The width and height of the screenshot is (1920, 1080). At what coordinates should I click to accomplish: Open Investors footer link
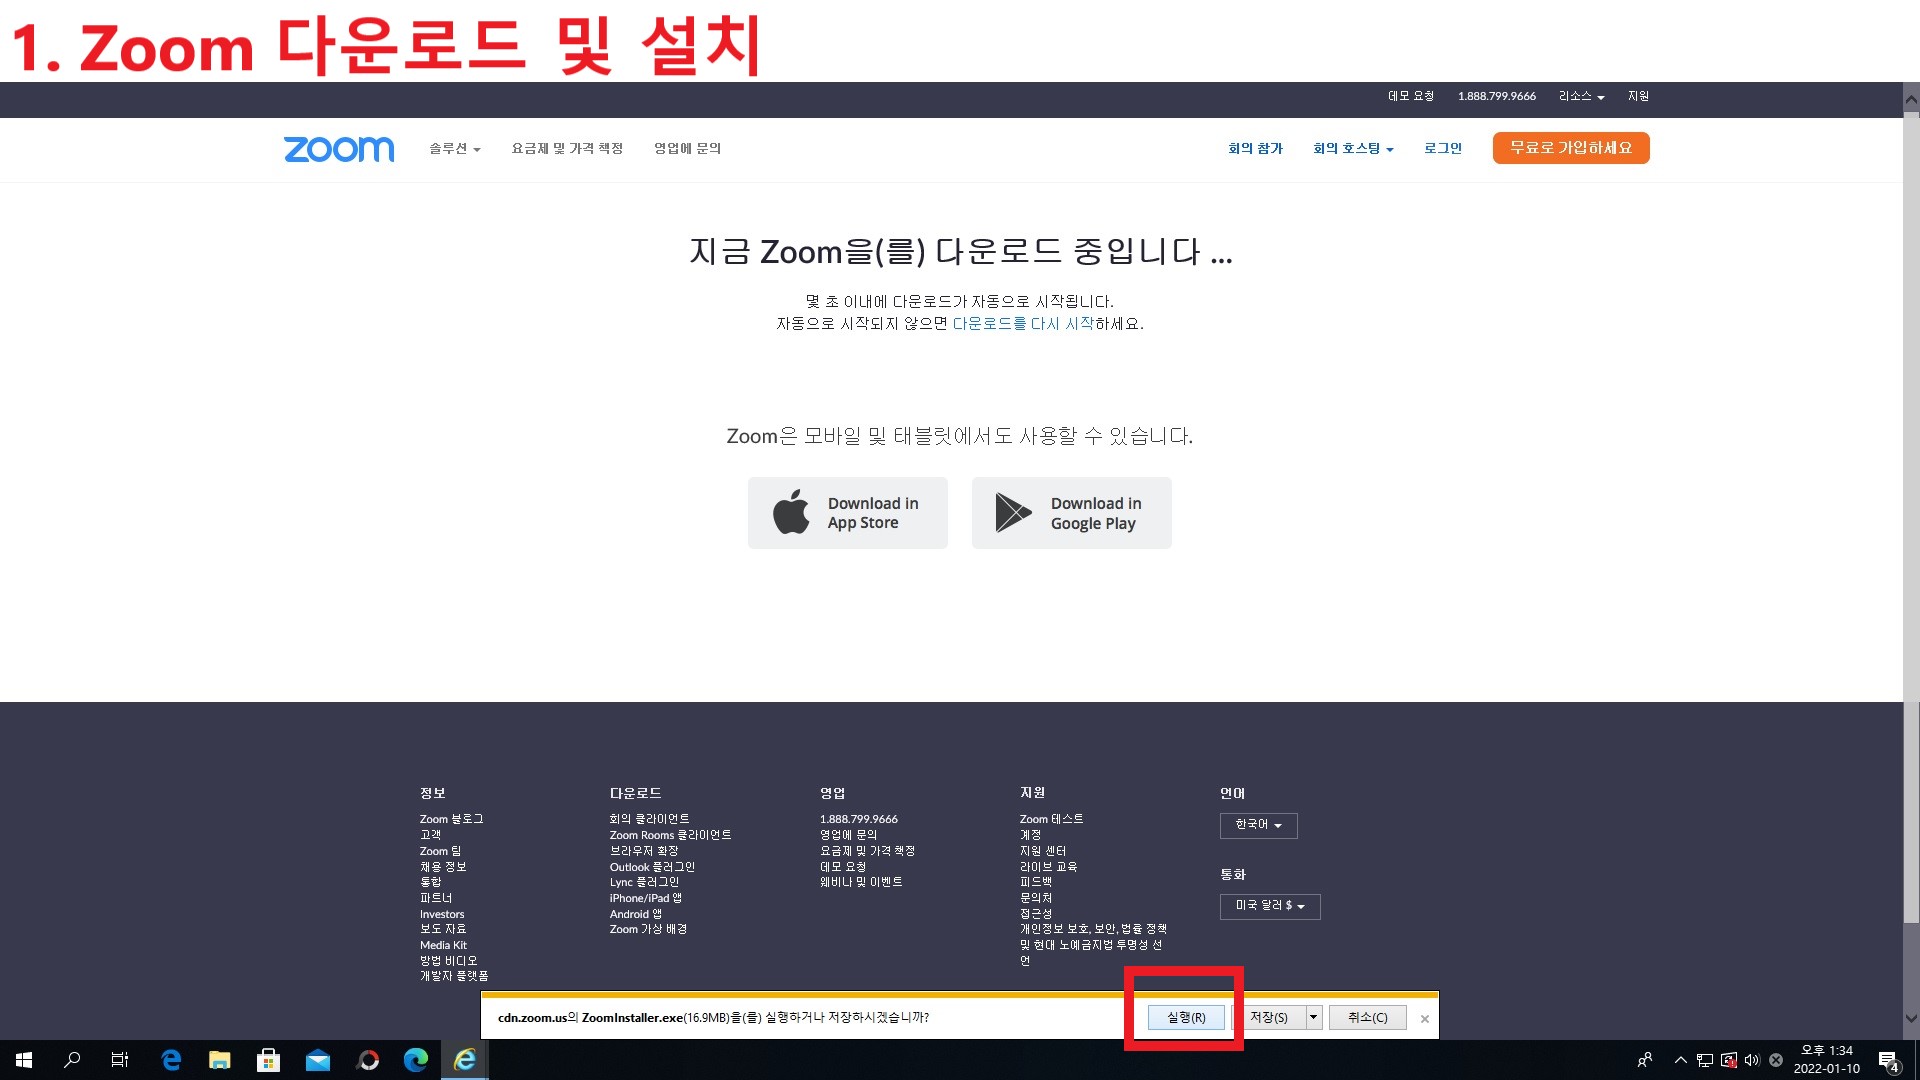tap(442, 914)
